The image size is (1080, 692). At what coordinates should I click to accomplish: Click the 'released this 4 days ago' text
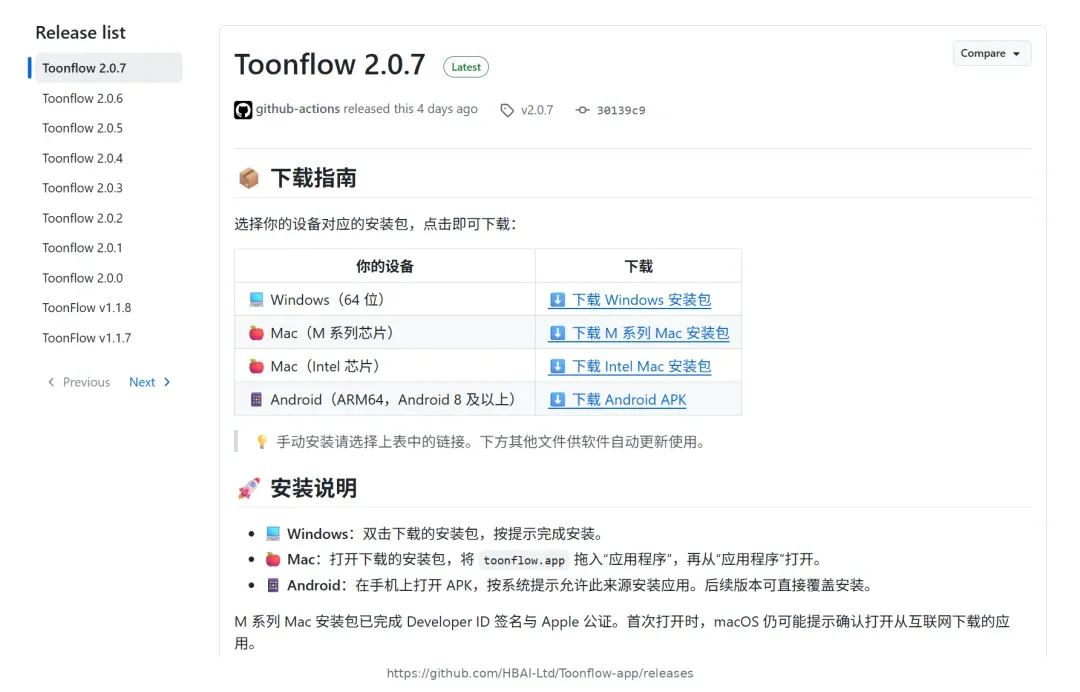[411, 109]
